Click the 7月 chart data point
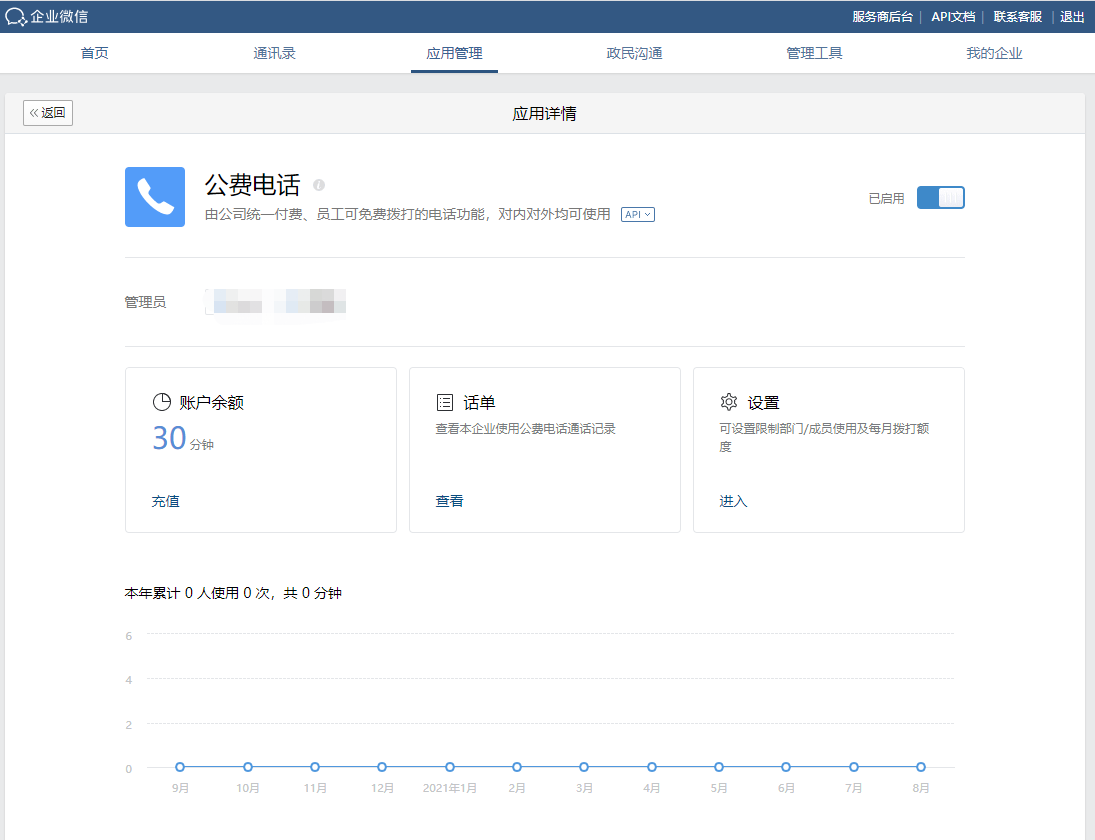The height and width of the screenshot is (840, 1095). pos(853,767)
